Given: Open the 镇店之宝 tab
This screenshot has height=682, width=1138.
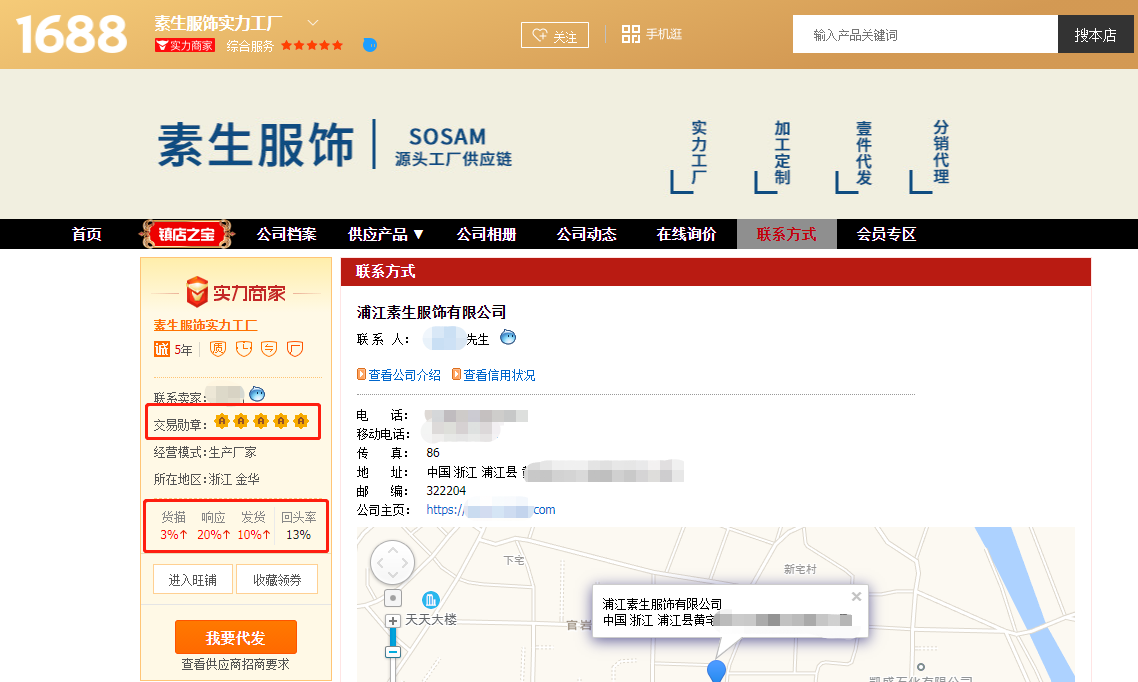Looking at the screenshot, I should [187, 234].
